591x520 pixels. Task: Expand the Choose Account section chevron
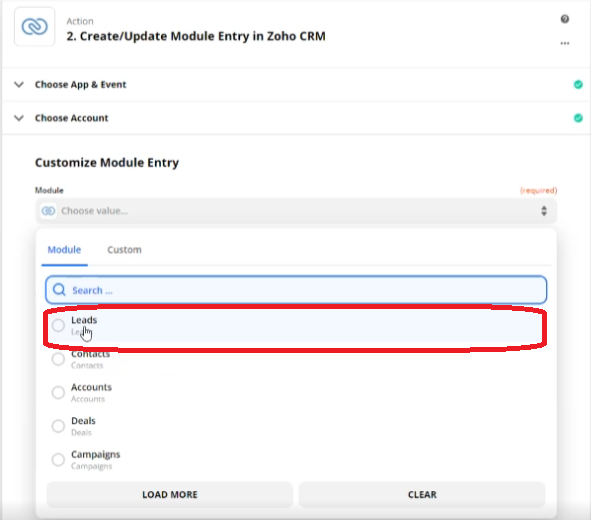tap(19, 118)
